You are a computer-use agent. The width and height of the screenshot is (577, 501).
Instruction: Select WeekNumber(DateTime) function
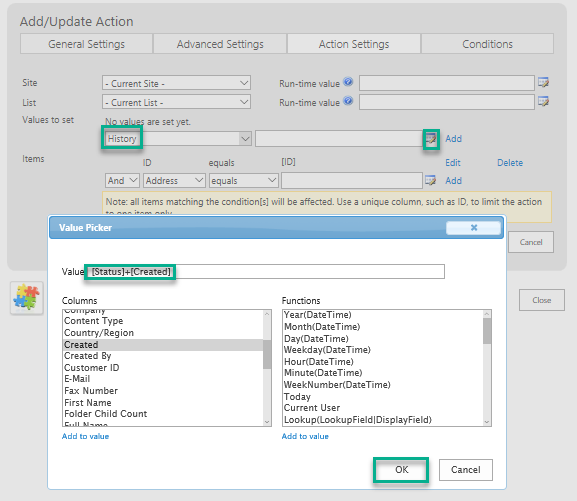point(383,385)
